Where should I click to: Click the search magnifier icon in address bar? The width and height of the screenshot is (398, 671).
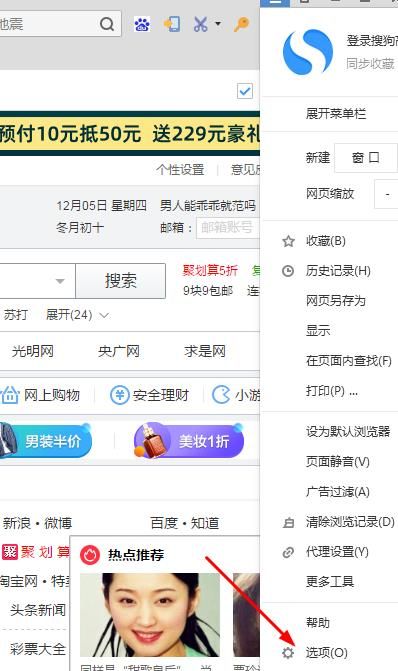(107, 24)
